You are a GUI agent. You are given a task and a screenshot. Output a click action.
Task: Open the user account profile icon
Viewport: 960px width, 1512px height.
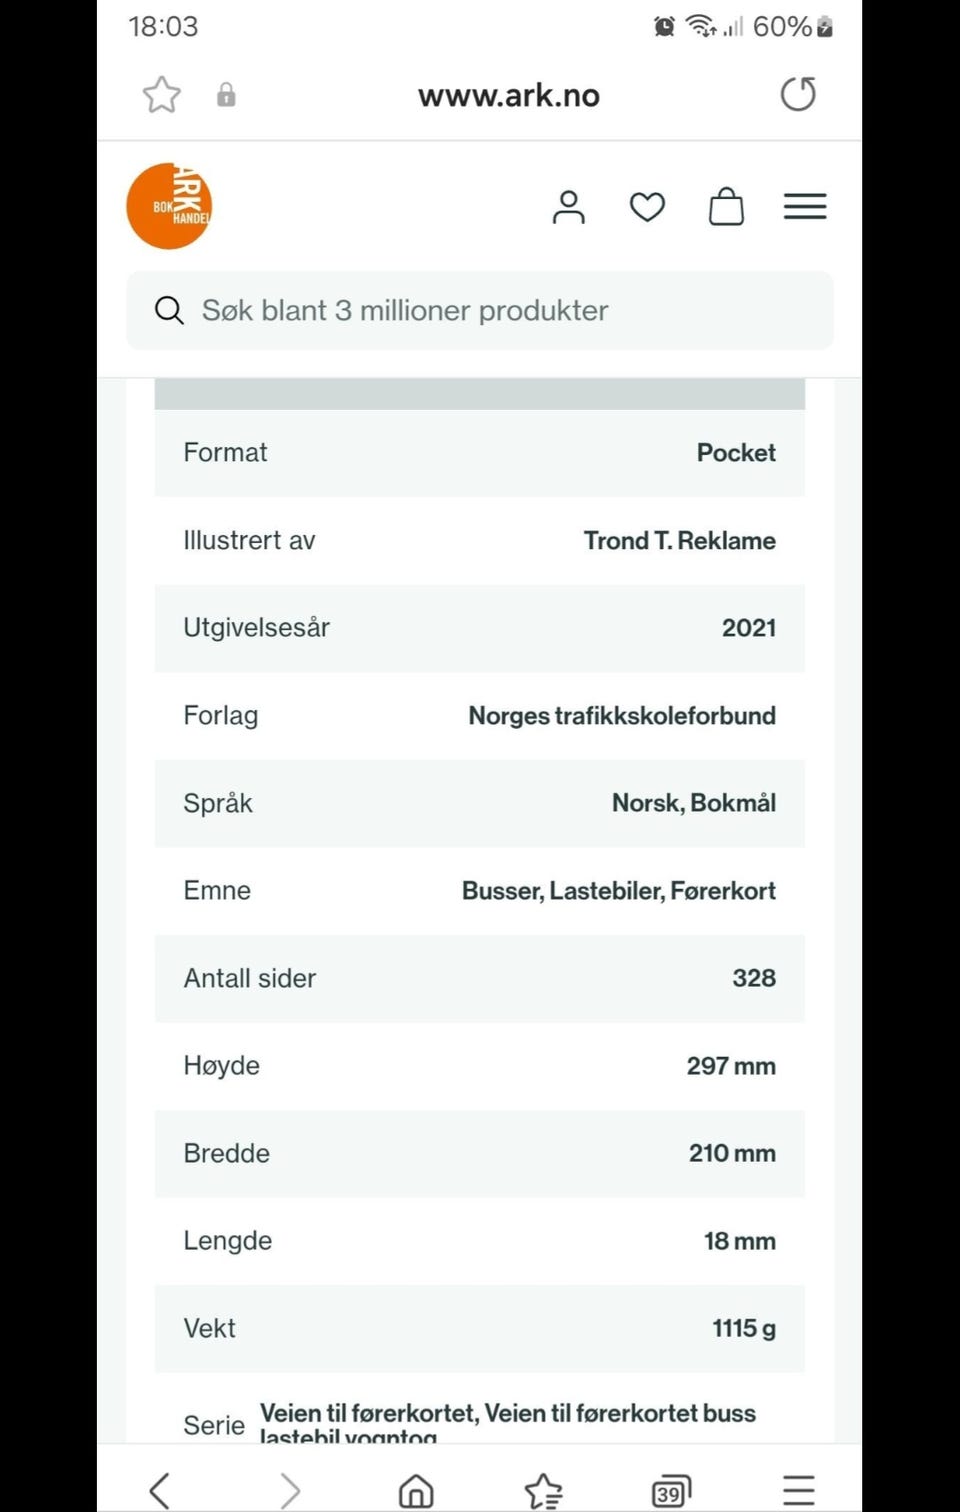tap(568, 207)
